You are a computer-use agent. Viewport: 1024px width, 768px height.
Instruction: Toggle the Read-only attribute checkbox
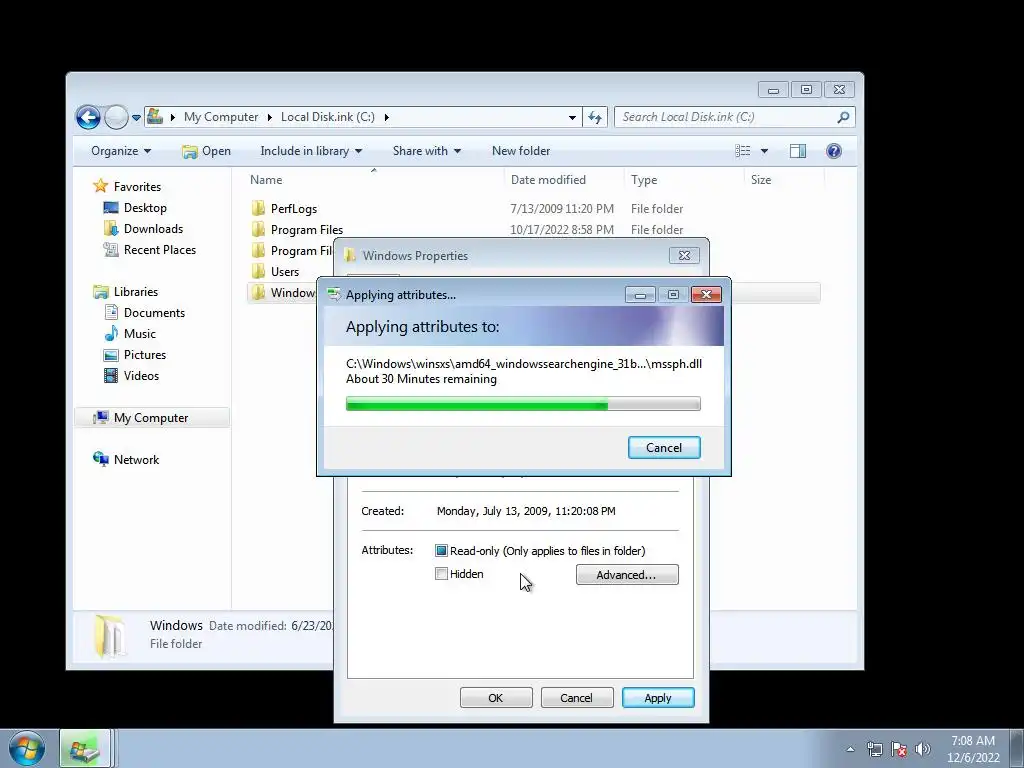[x=441, y=551]
